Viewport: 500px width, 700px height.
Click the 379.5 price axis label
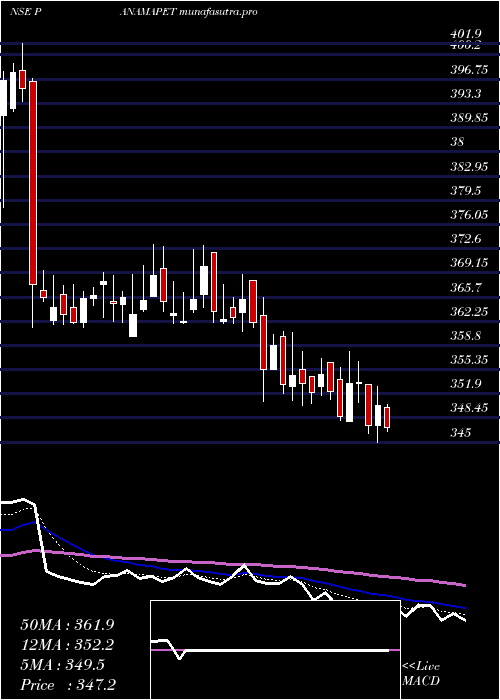pyautogui.click(x=465, y=191)
